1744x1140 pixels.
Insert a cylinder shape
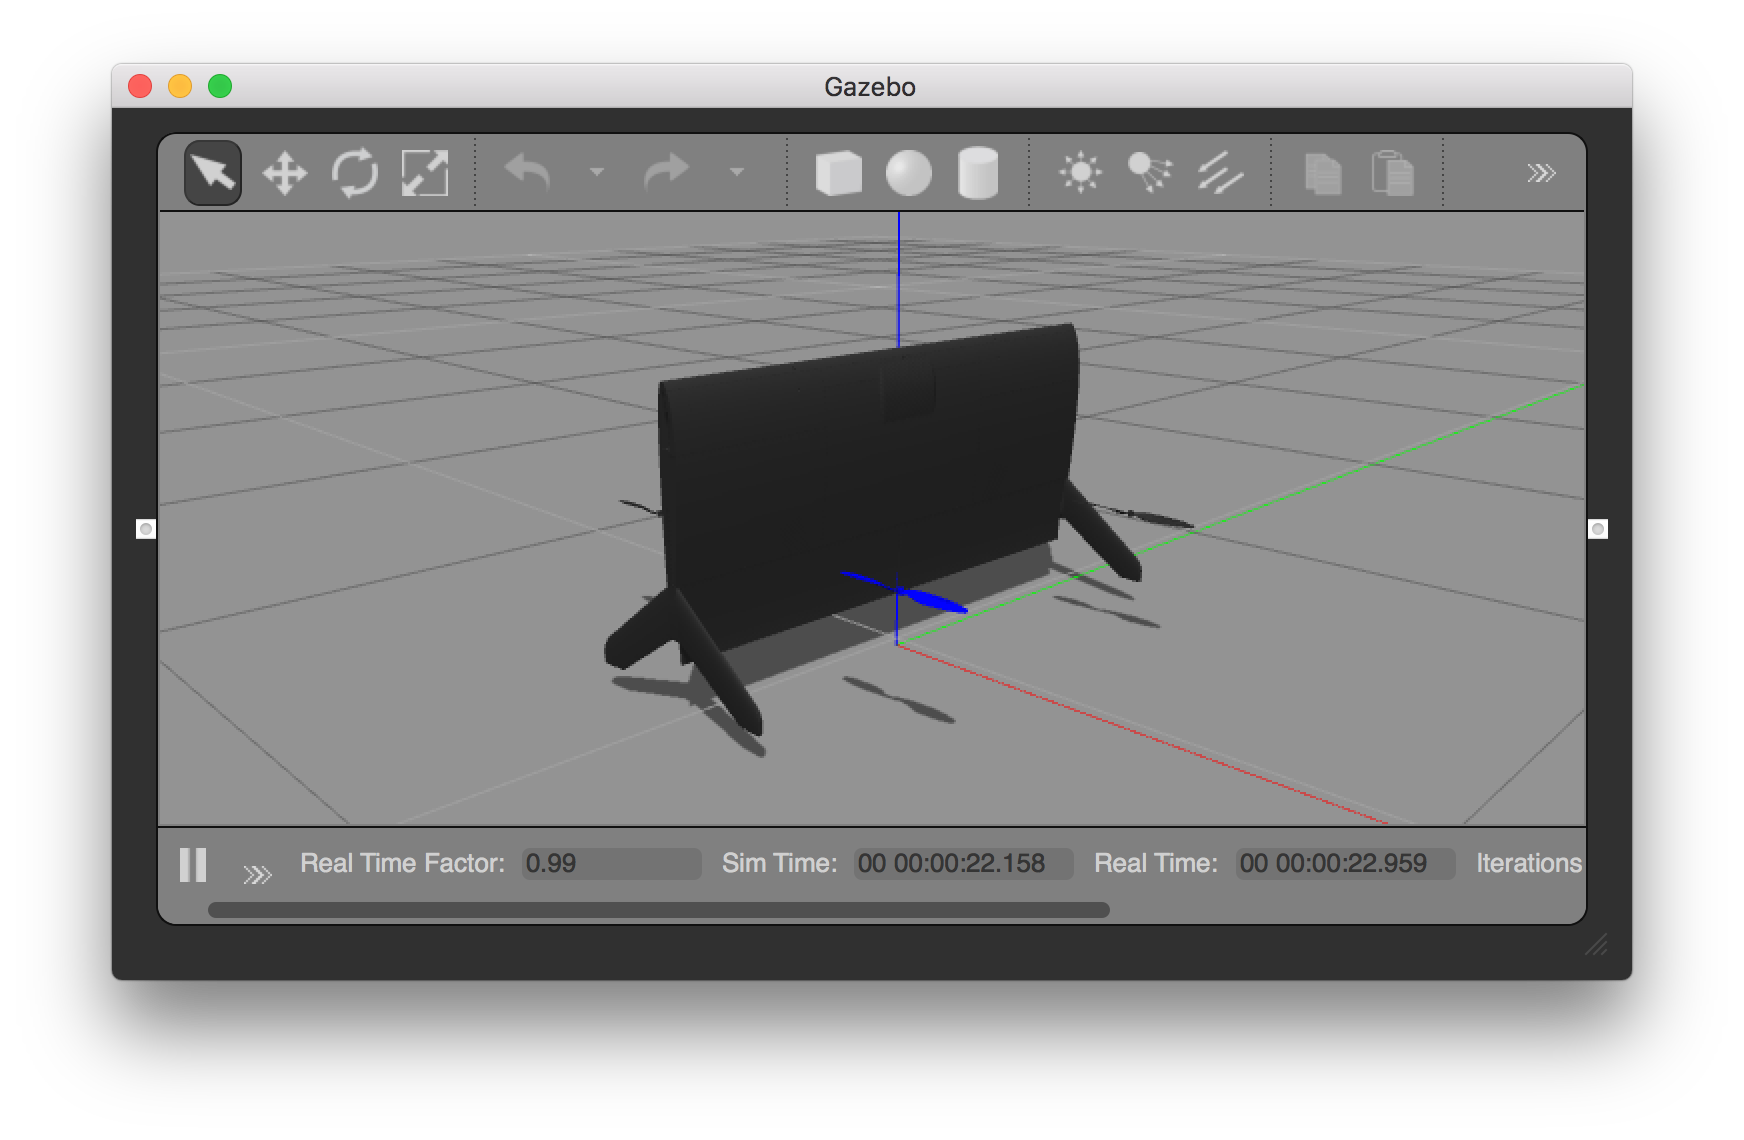977,173
